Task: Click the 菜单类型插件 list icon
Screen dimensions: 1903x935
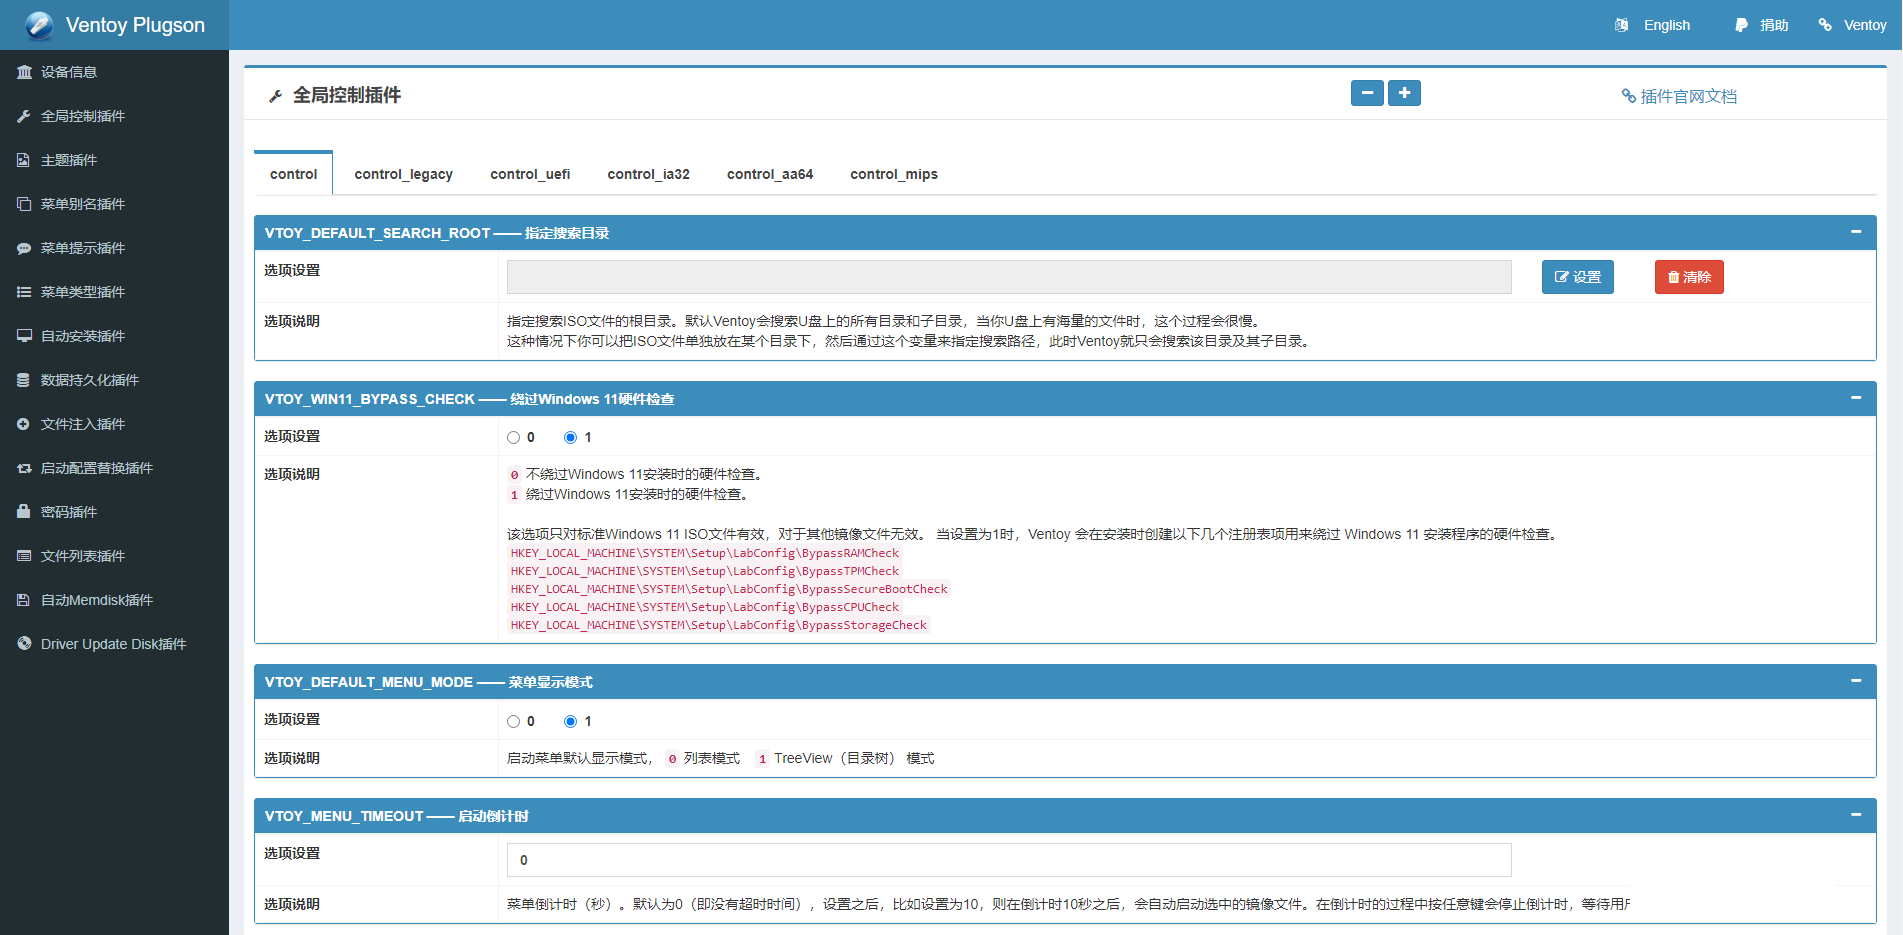Action: pyautogui.click(x=24, y=292)
